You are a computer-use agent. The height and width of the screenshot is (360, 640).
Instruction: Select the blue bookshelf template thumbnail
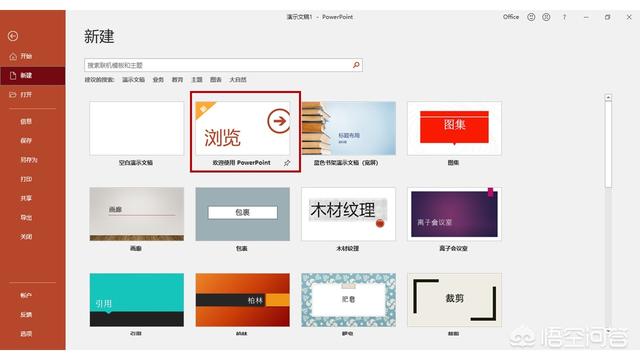(x=348, y=128)
